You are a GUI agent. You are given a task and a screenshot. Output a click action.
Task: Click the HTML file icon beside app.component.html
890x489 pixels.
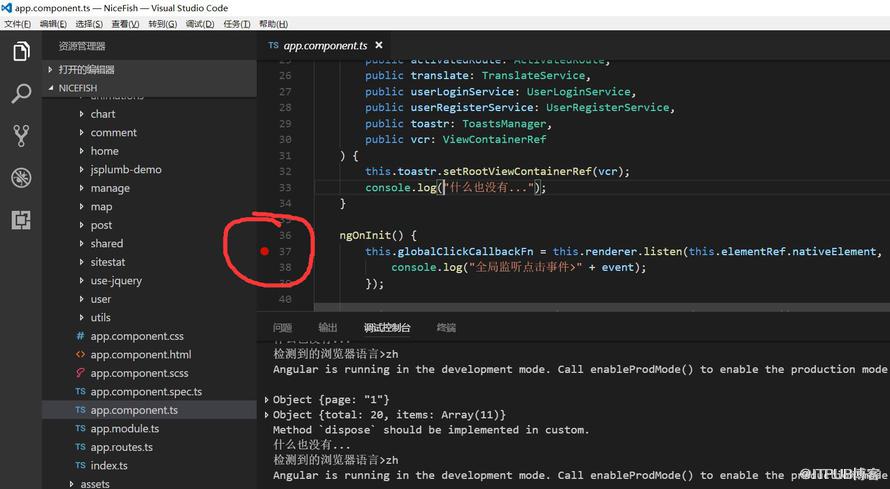pos(81,355)
